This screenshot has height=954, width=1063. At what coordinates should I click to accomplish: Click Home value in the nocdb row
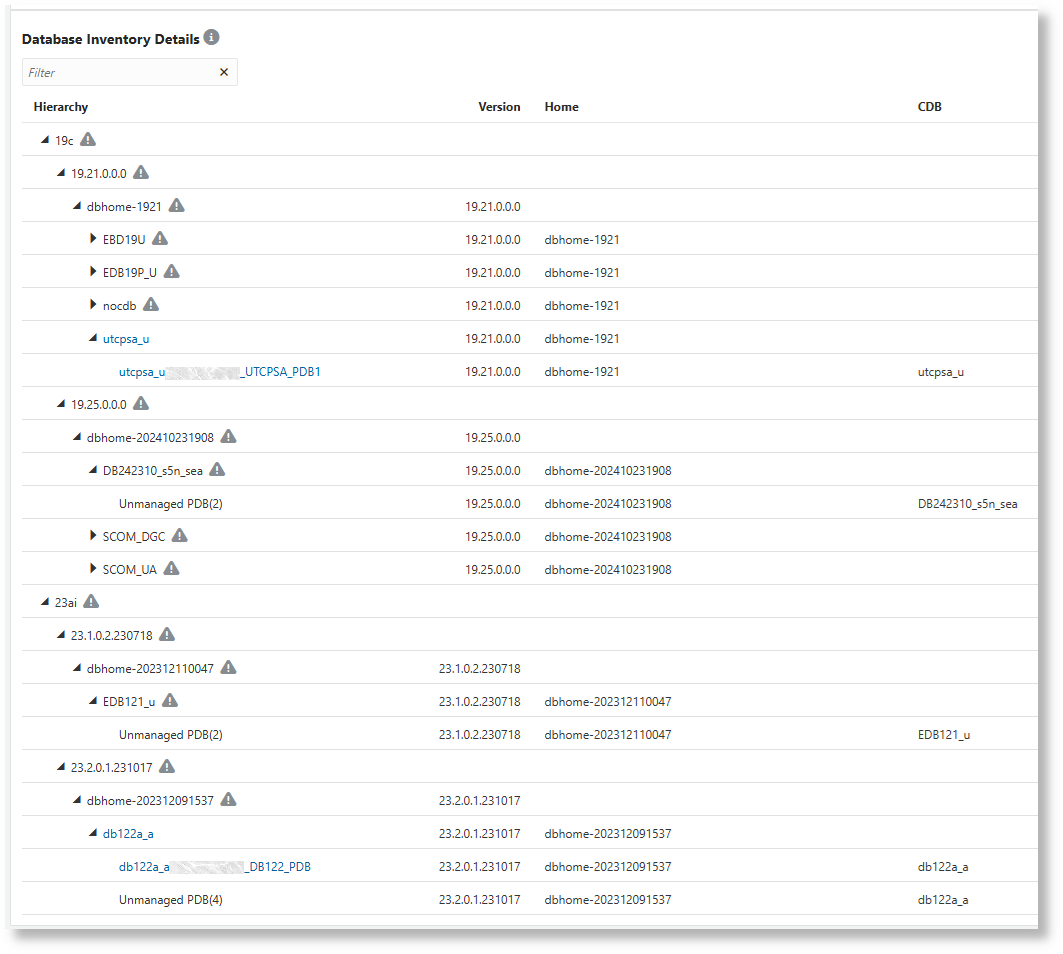(582, 306)
